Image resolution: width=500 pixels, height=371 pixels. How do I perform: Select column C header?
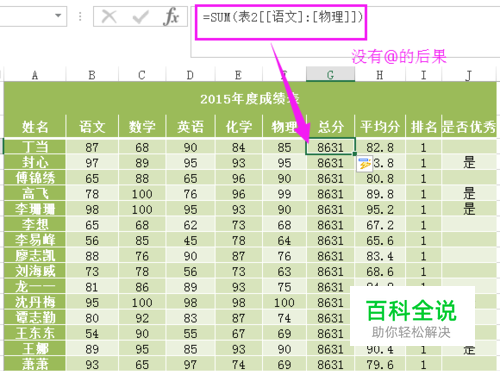pos(142,75)
